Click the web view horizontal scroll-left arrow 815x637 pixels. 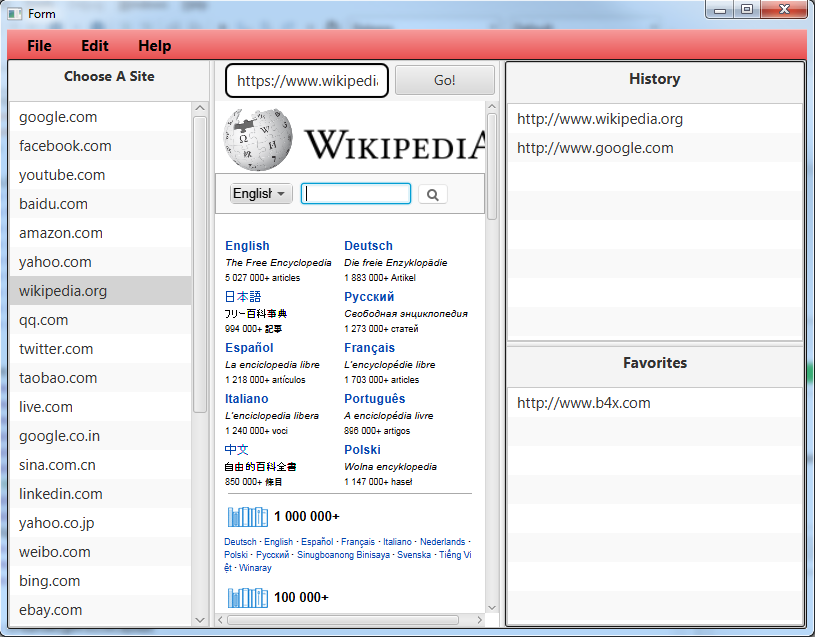pyautogui.click(x=221, y=619)
